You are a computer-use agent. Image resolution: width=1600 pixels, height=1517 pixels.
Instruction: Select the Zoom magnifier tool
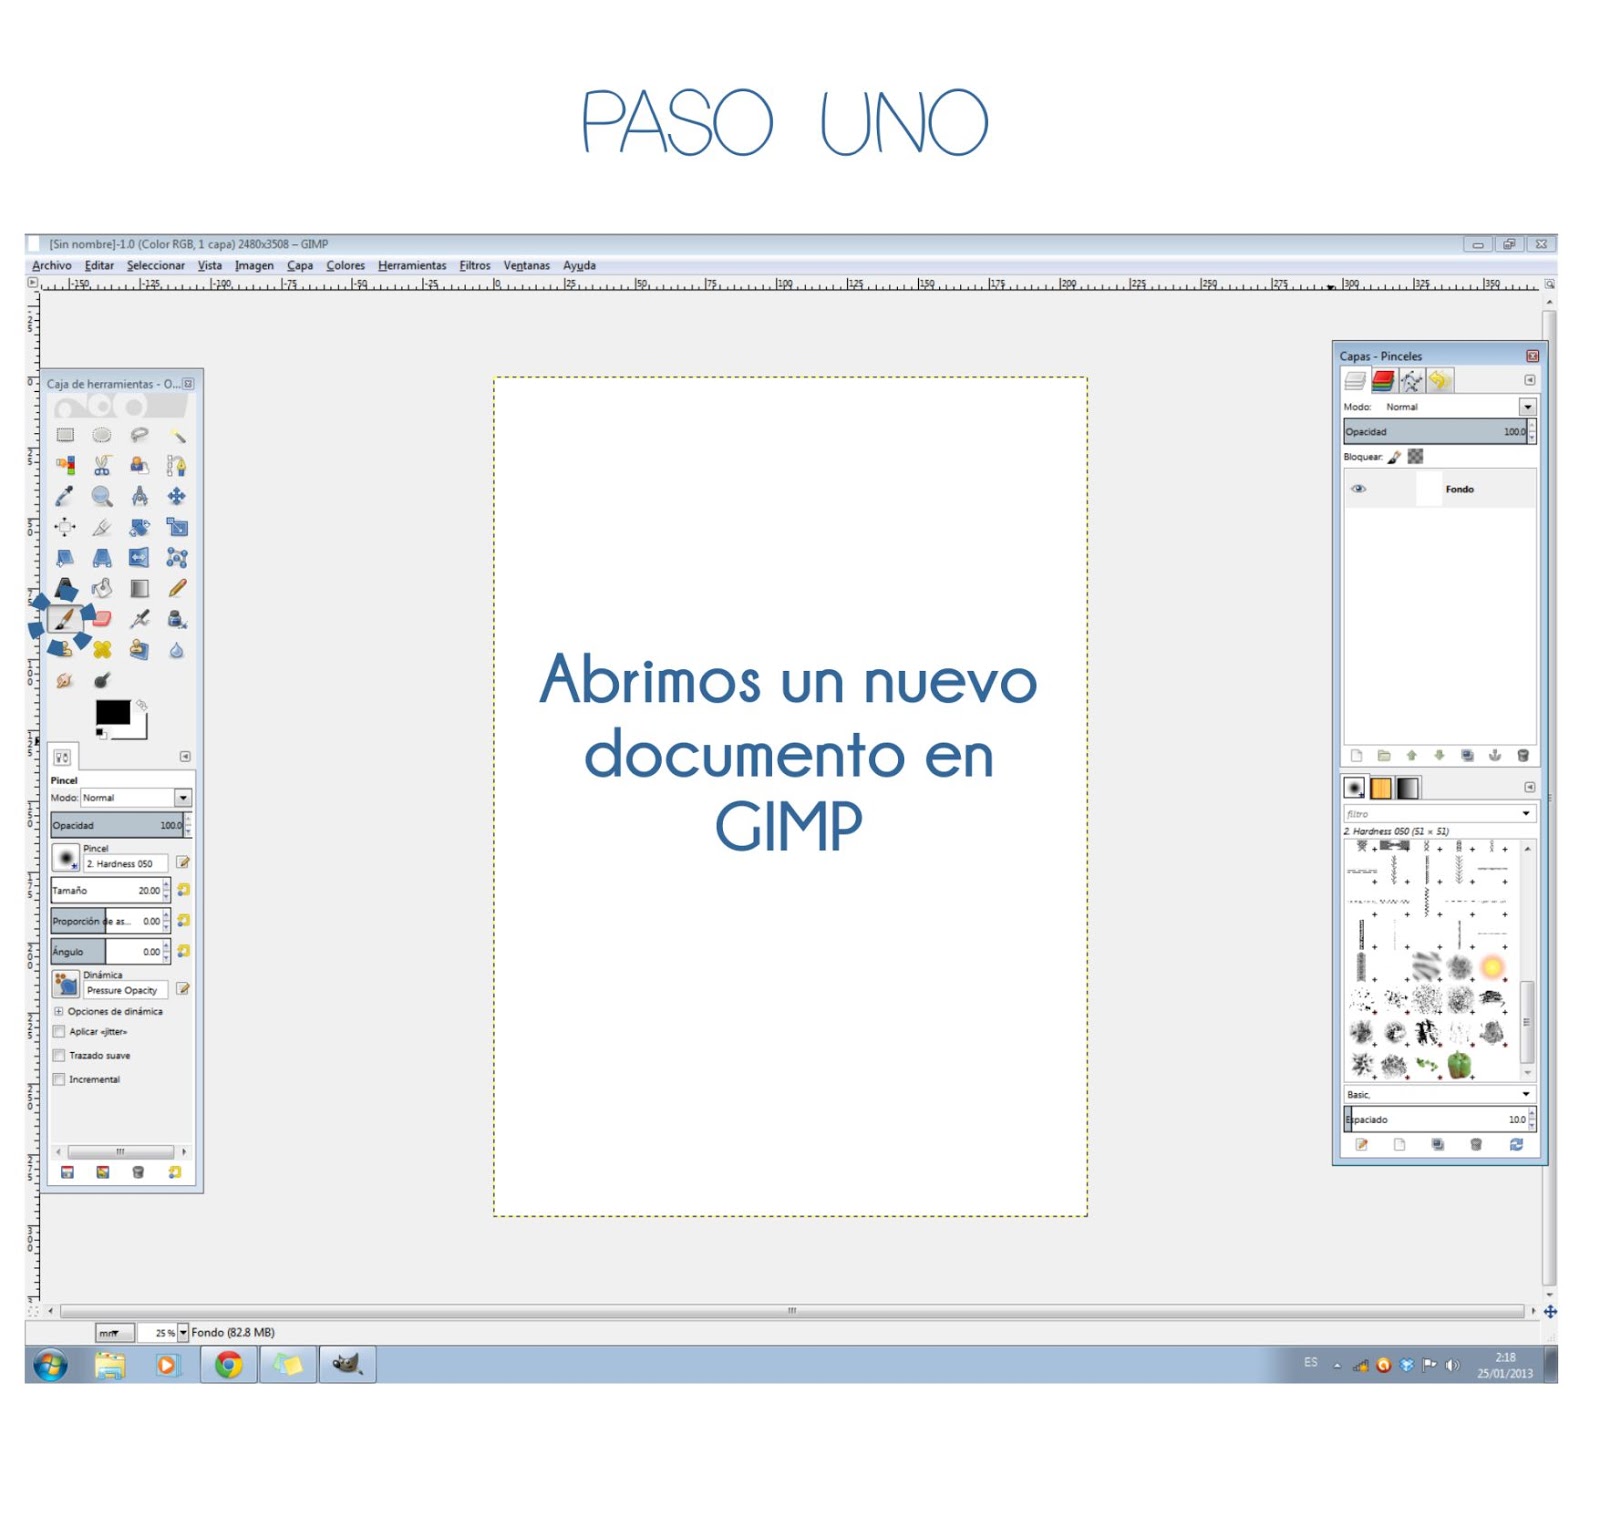coord(102,497)
